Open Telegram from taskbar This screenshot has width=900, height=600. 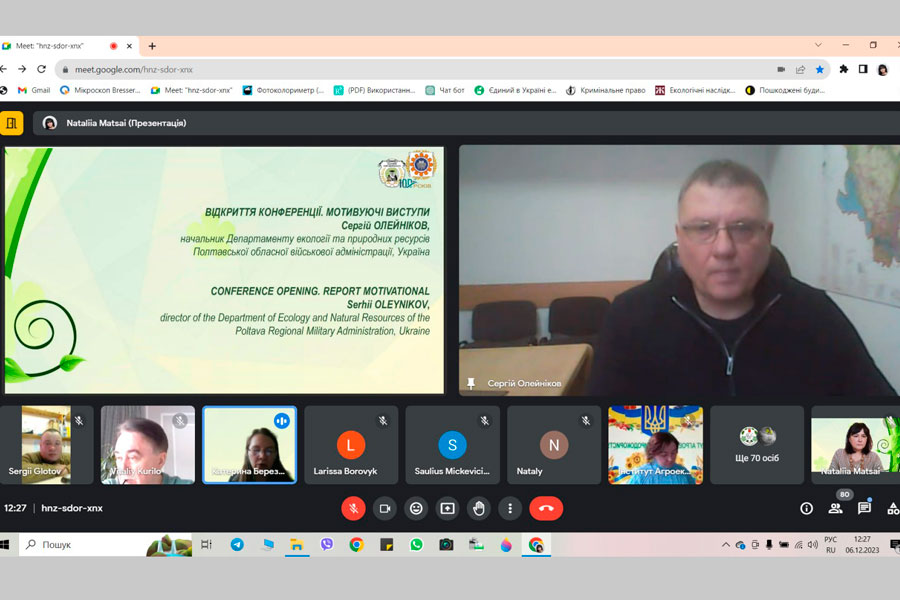click(236, 544)
